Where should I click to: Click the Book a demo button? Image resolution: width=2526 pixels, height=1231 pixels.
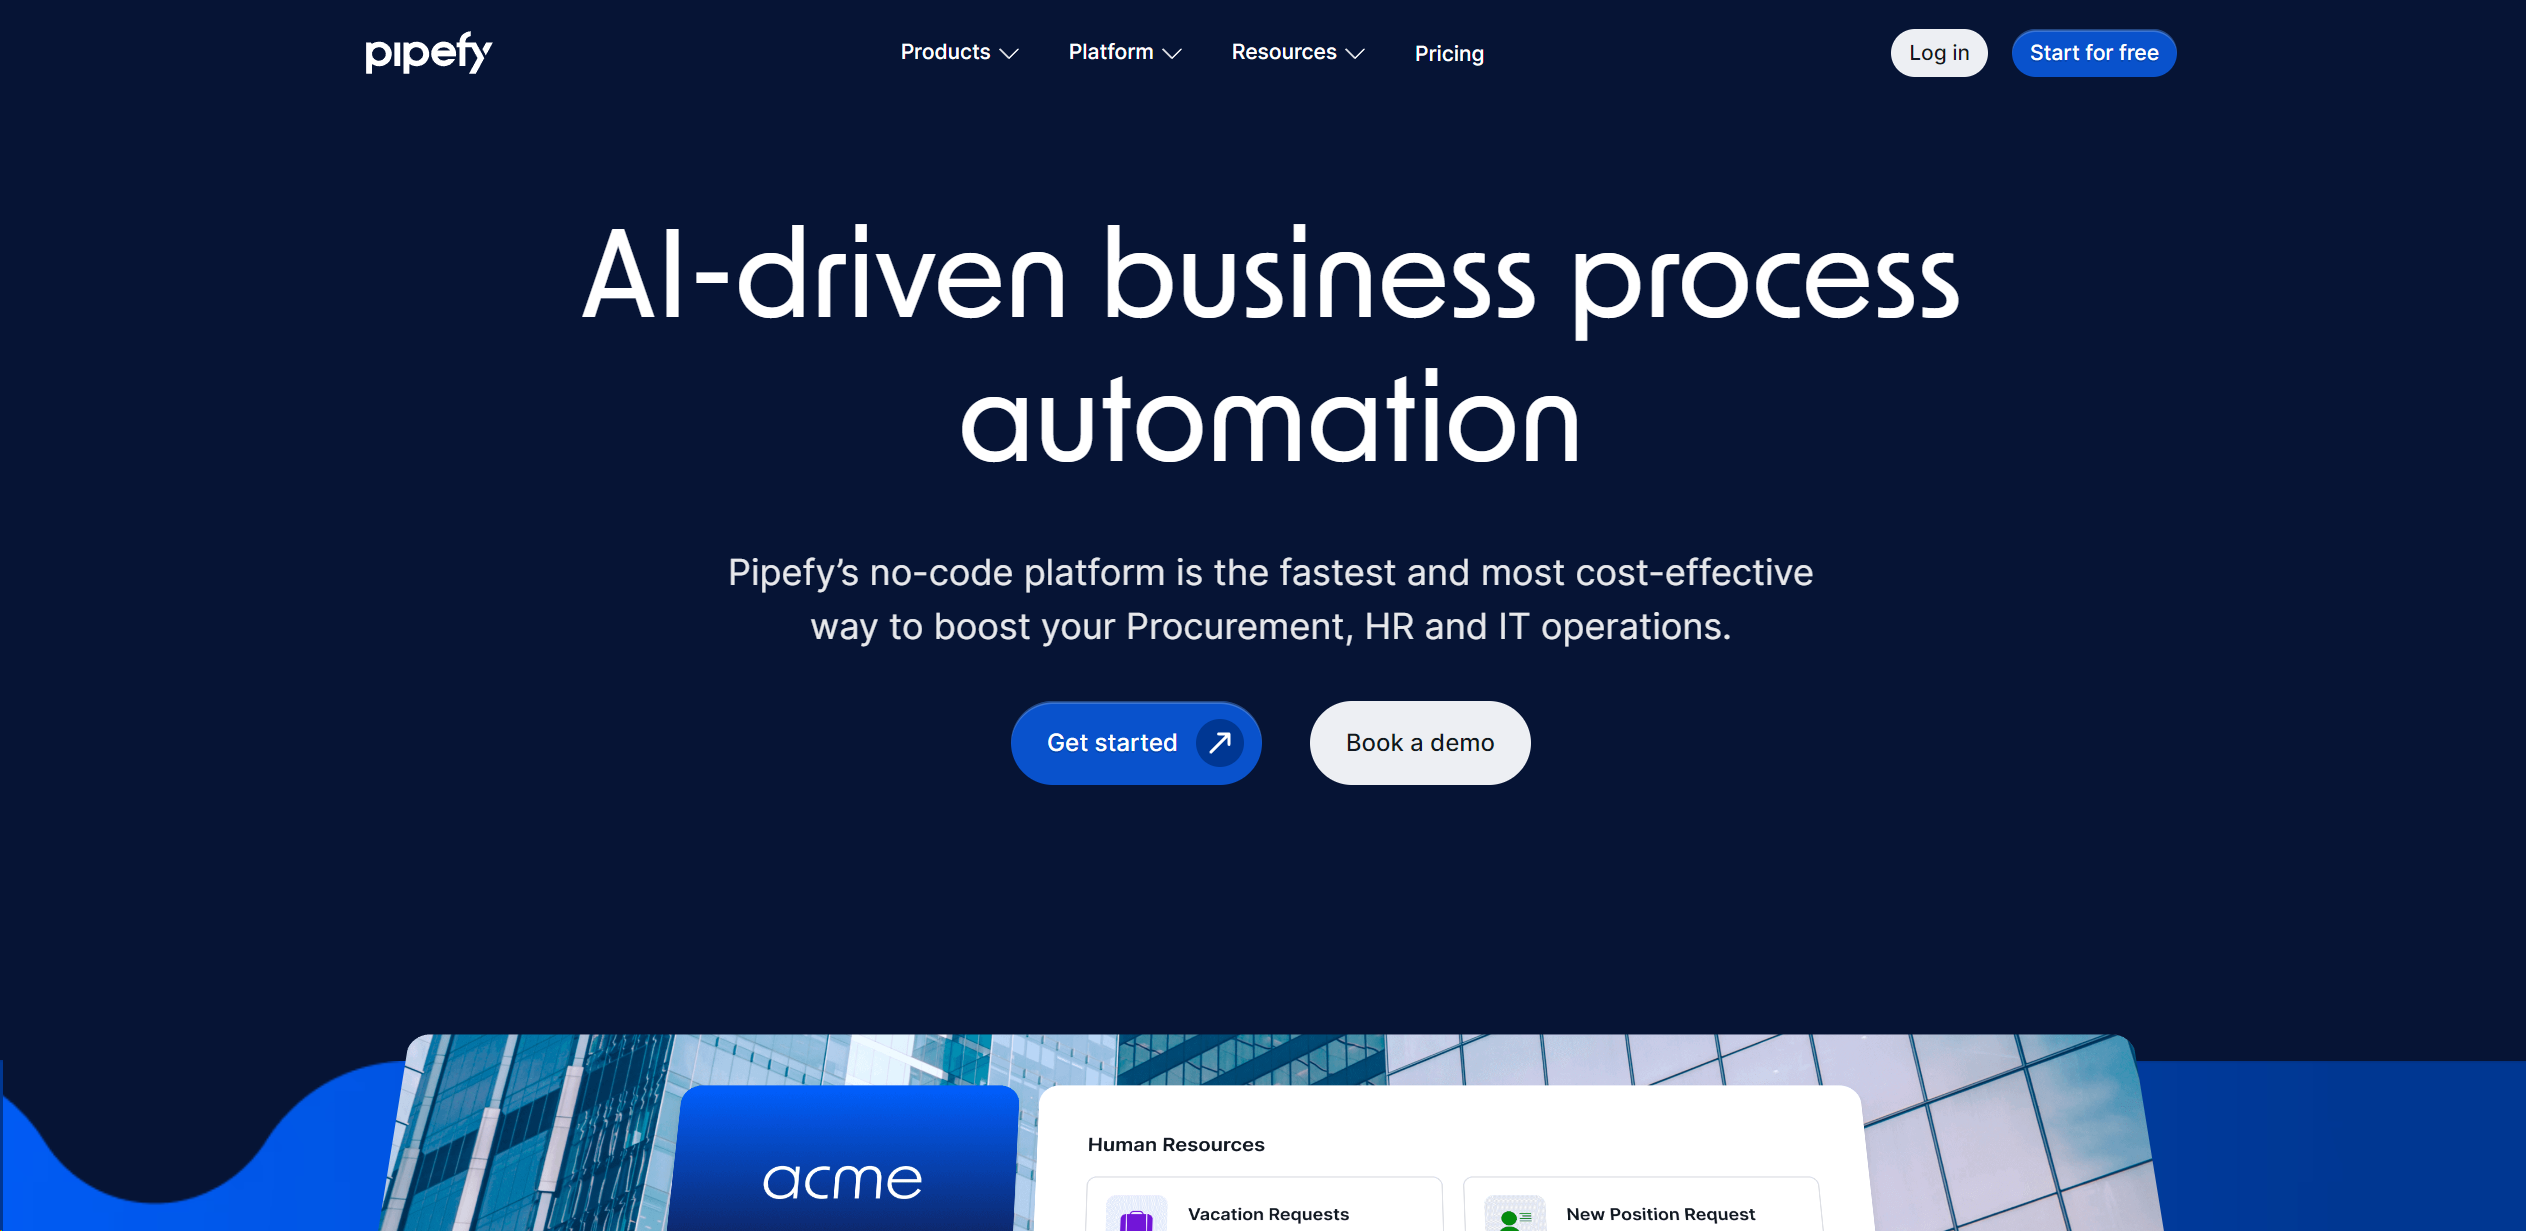[1419, 743]
